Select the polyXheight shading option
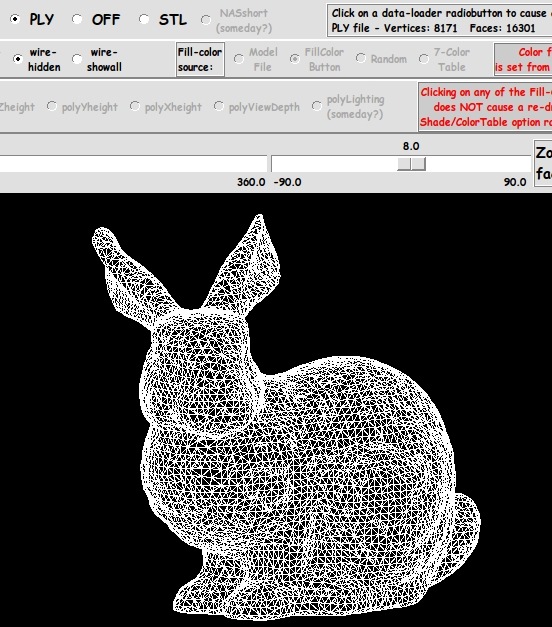Image resolution: width=552 pixels, height=627 pixels. point(135,106)
